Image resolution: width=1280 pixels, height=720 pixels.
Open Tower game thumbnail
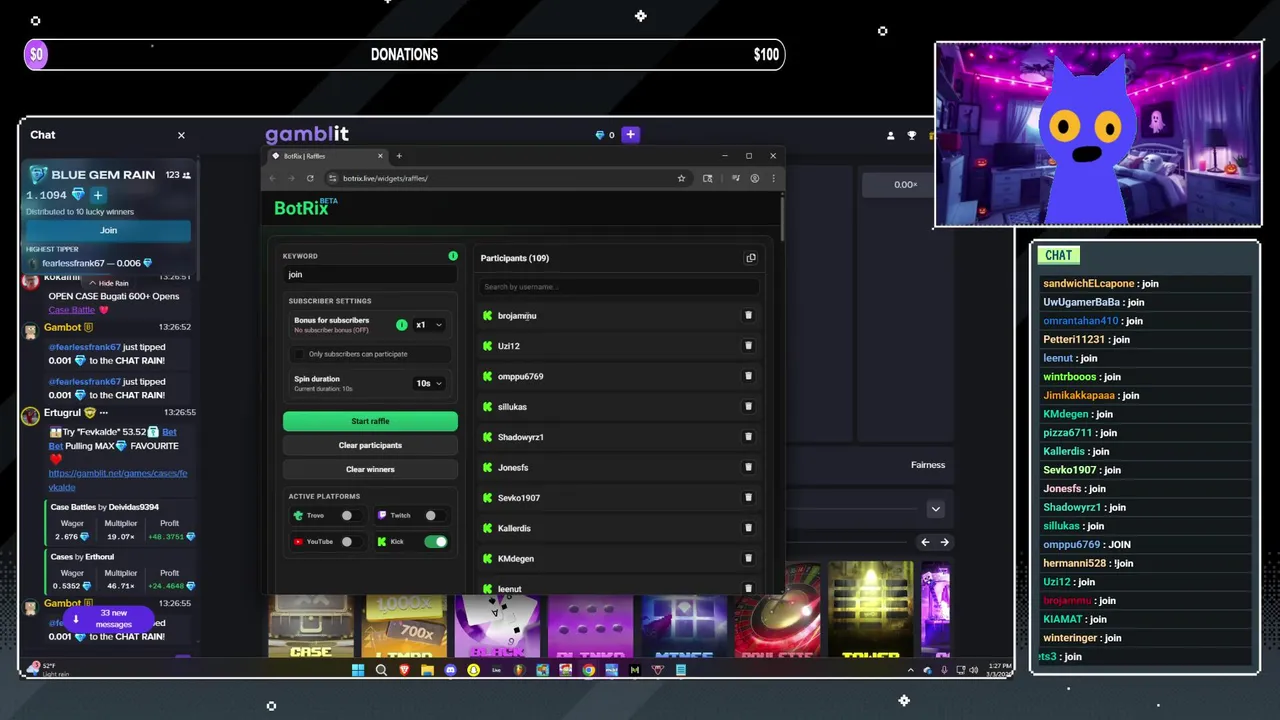point(871,610)
